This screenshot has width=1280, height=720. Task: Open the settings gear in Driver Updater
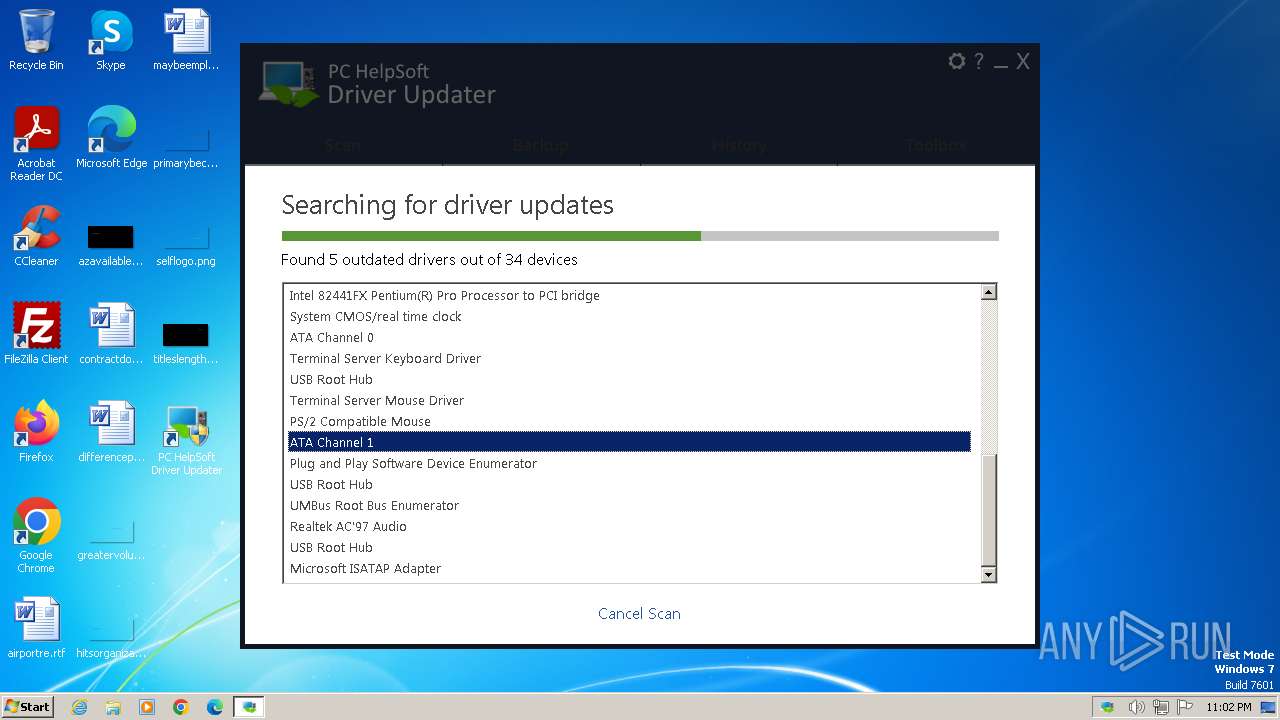pos(957,62)
